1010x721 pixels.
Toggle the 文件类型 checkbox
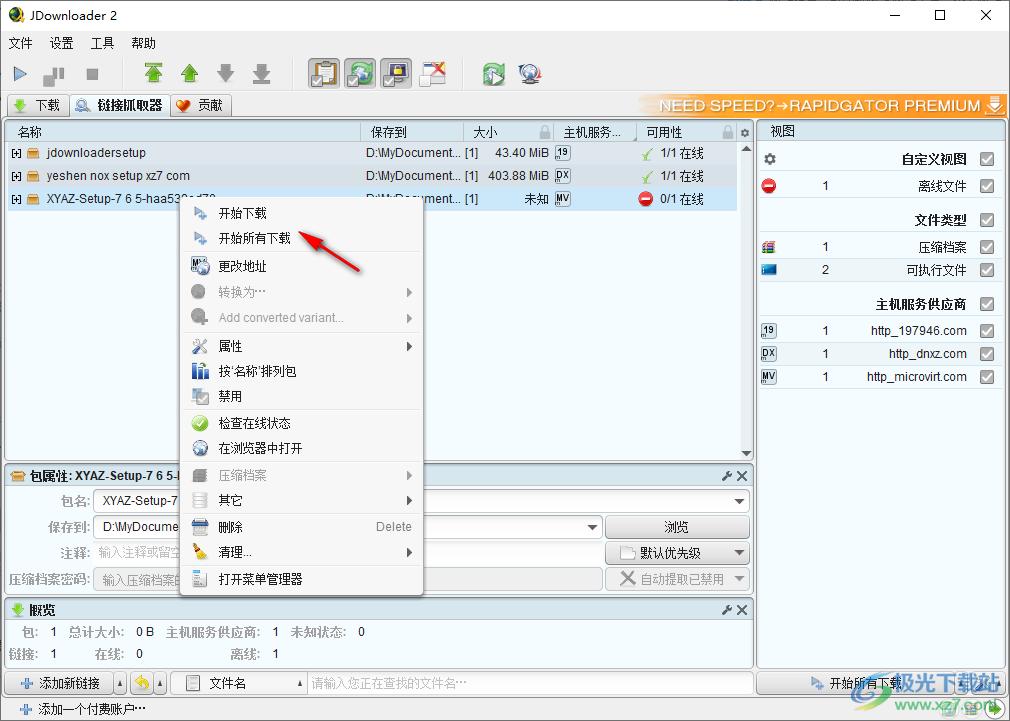point(987,220)
